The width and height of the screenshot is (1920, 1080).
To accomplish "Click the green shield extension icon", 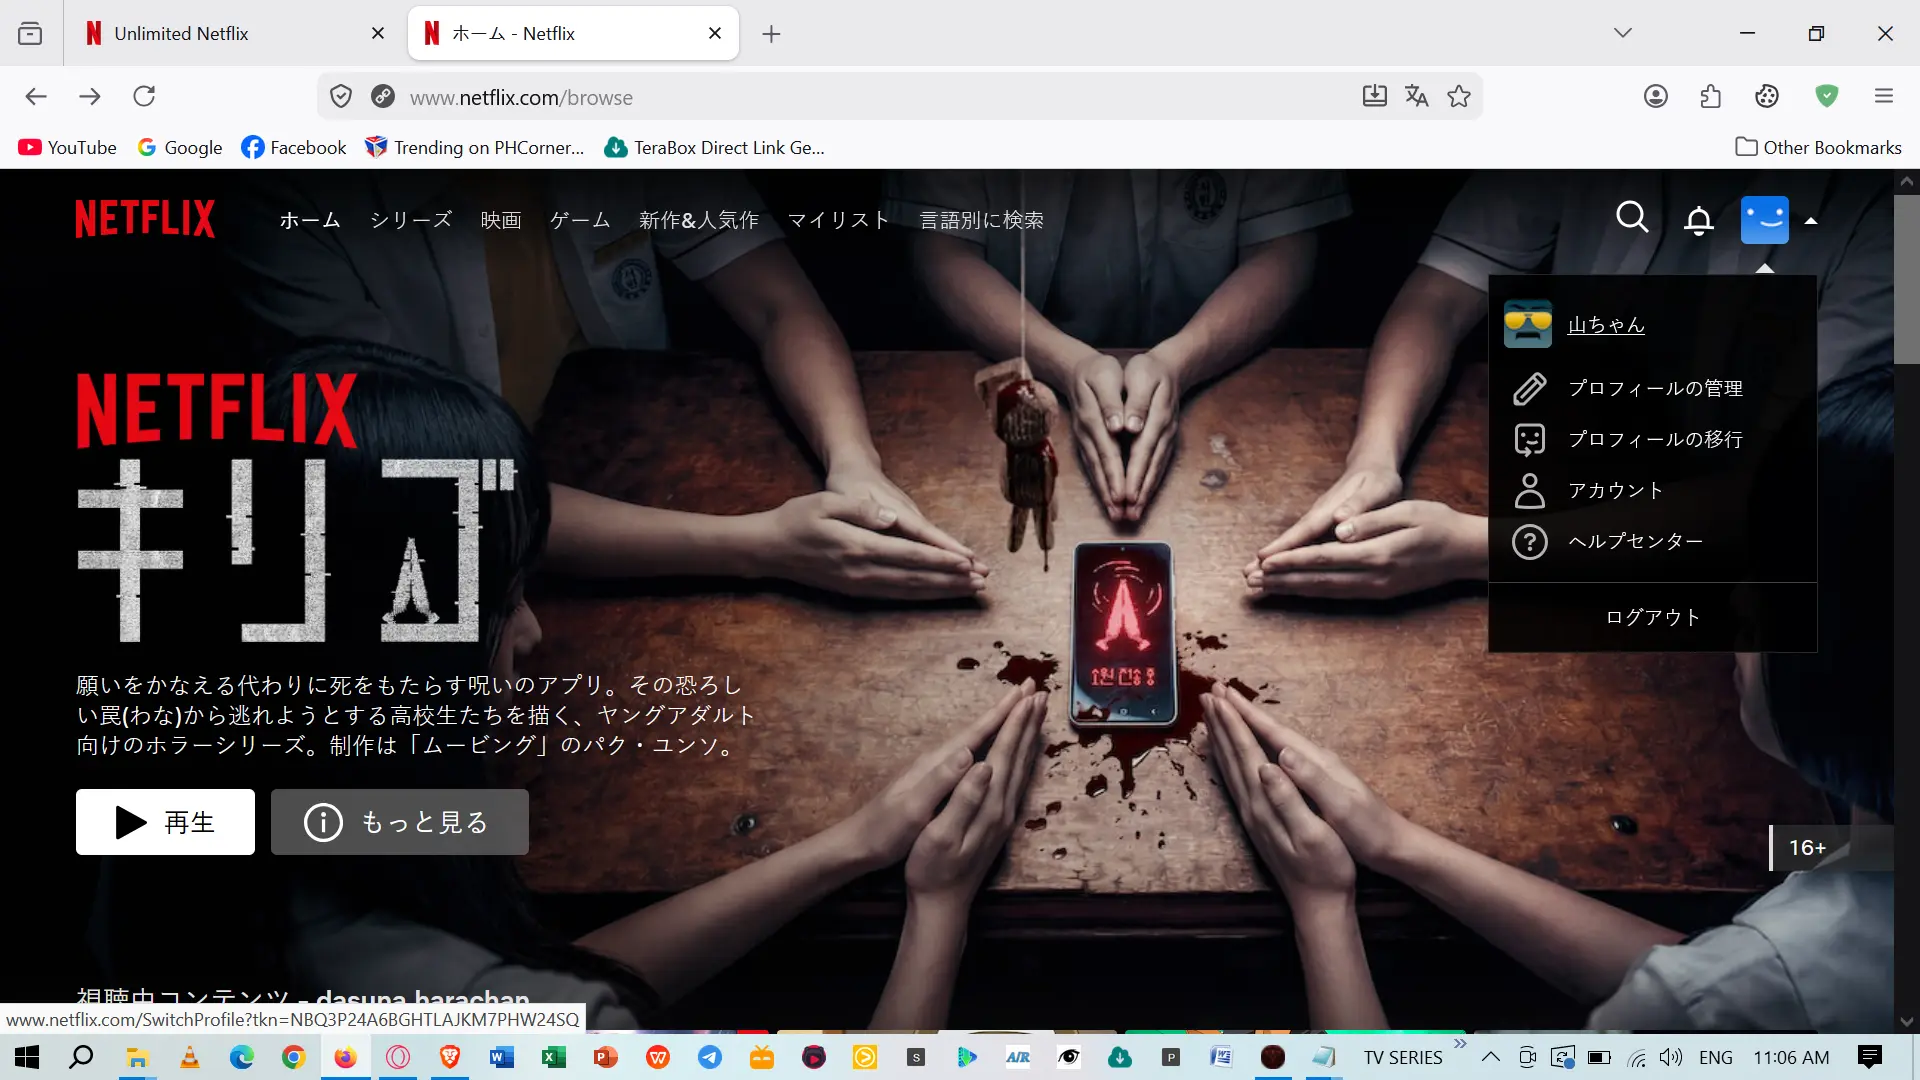I will coord(1827,96).
